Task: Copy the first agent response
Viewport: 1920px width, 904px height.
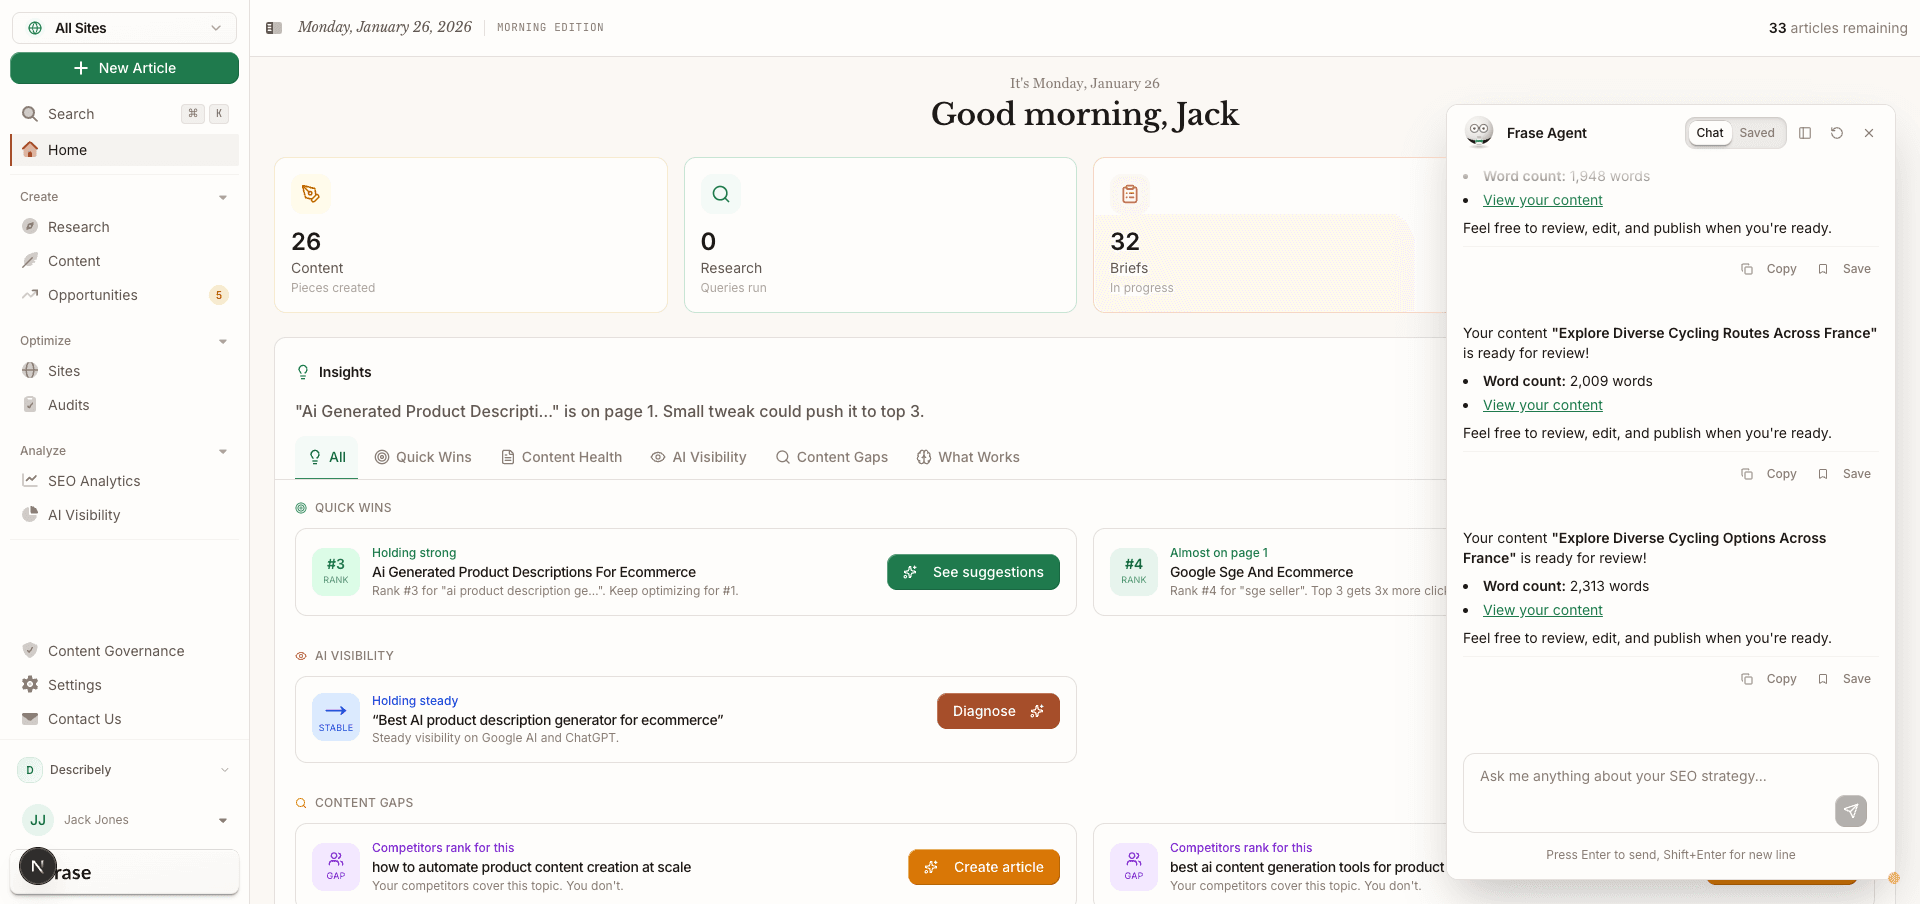Action: pos(1768,269)
